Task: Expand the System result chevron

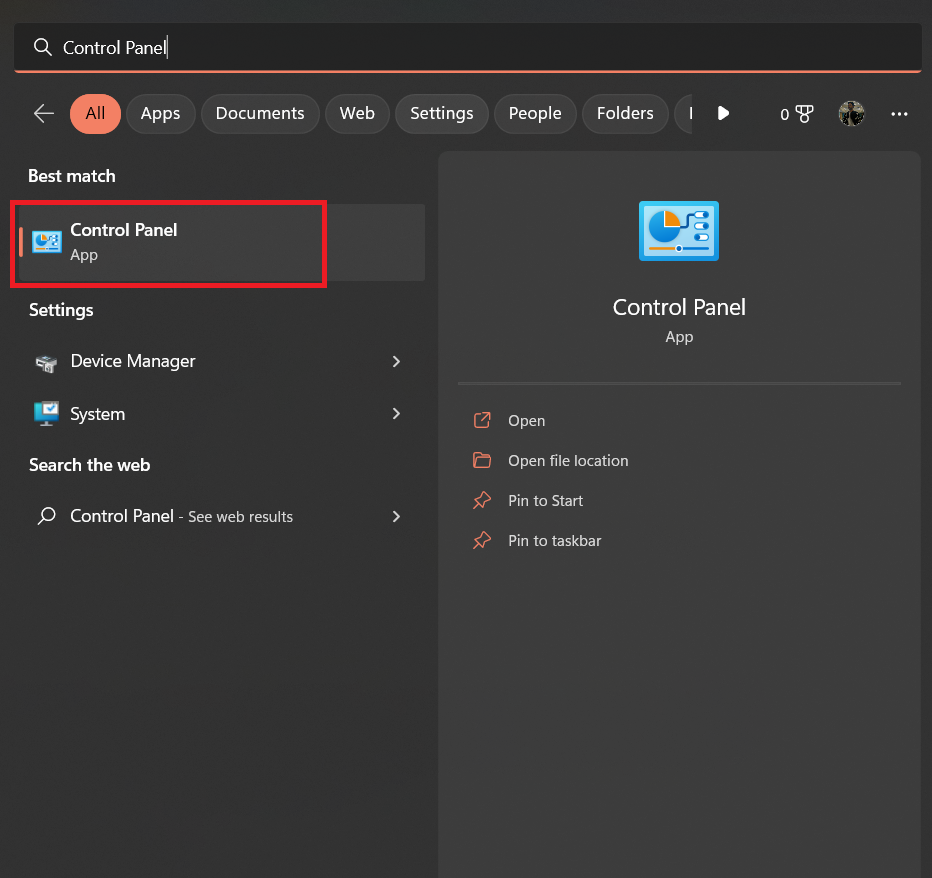Action: (396, 414)
